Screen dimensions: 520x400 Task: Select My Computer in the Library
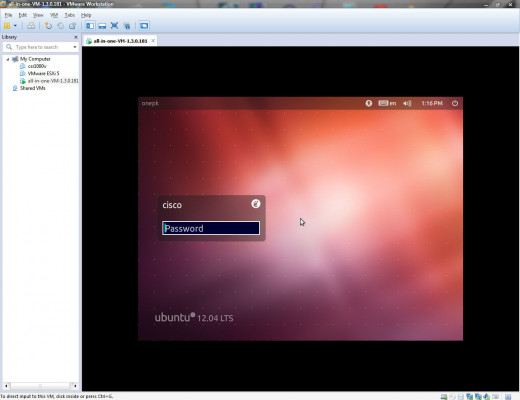tap(35, 59)
